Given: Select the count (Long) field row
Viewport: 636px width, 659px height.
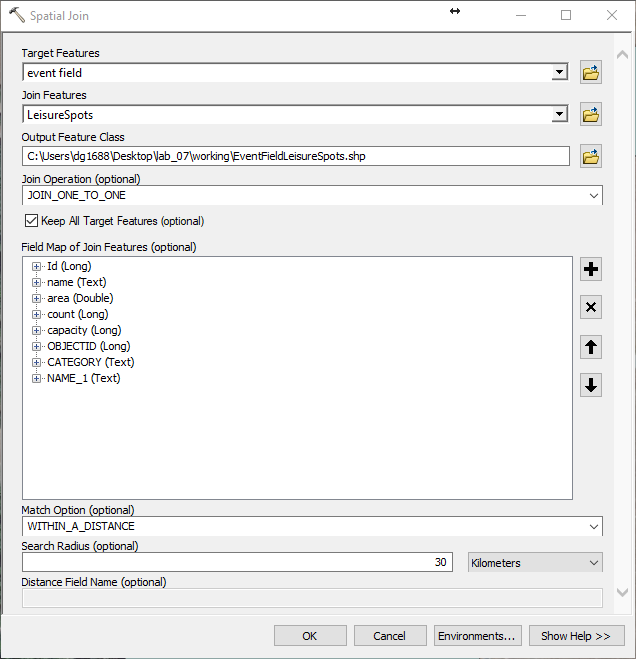Looking at the screenshot, I should pos(78,314).
